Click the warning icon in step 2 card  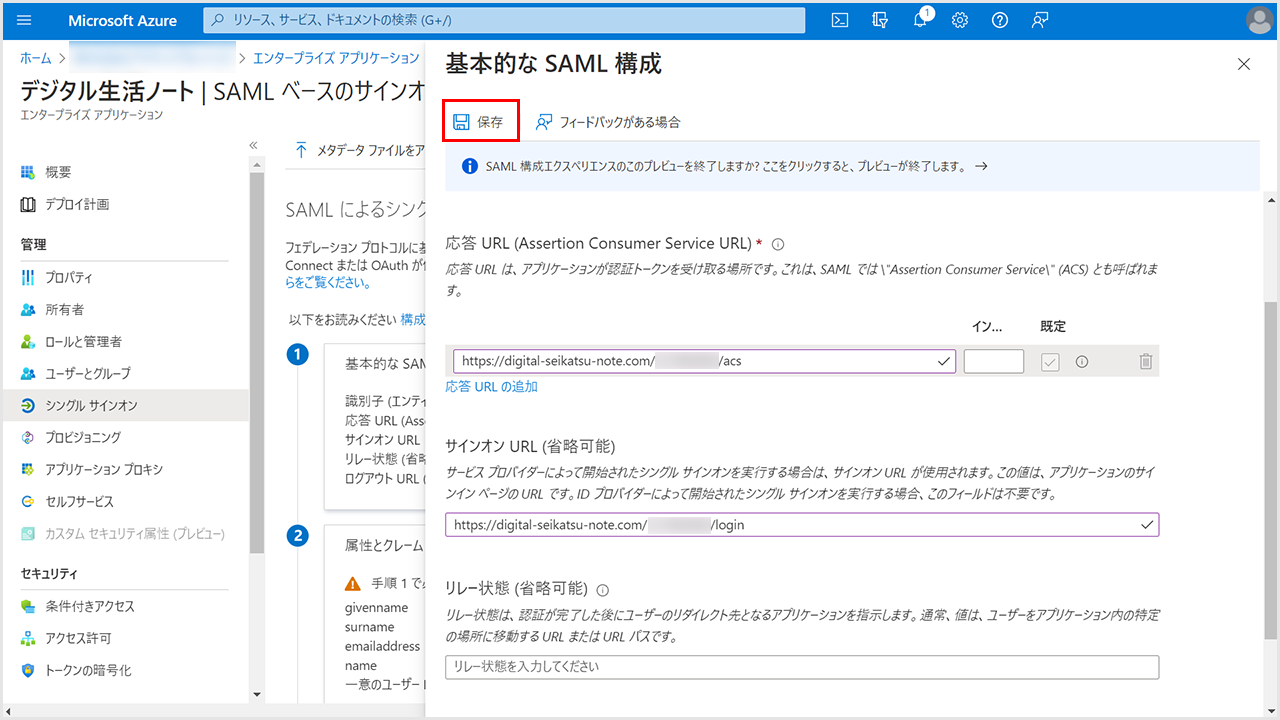[x=353, y=583]
